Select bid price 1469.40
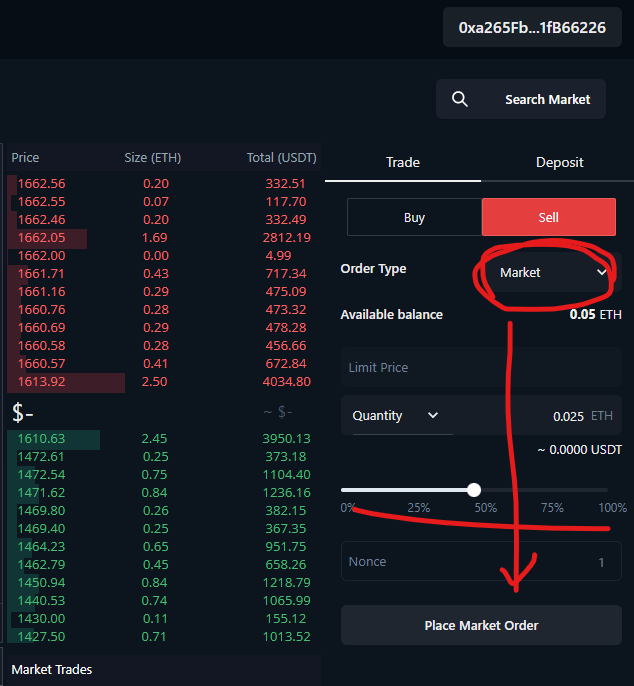Image resolution: width=634 pixels, height=686 pixels. 41,528
